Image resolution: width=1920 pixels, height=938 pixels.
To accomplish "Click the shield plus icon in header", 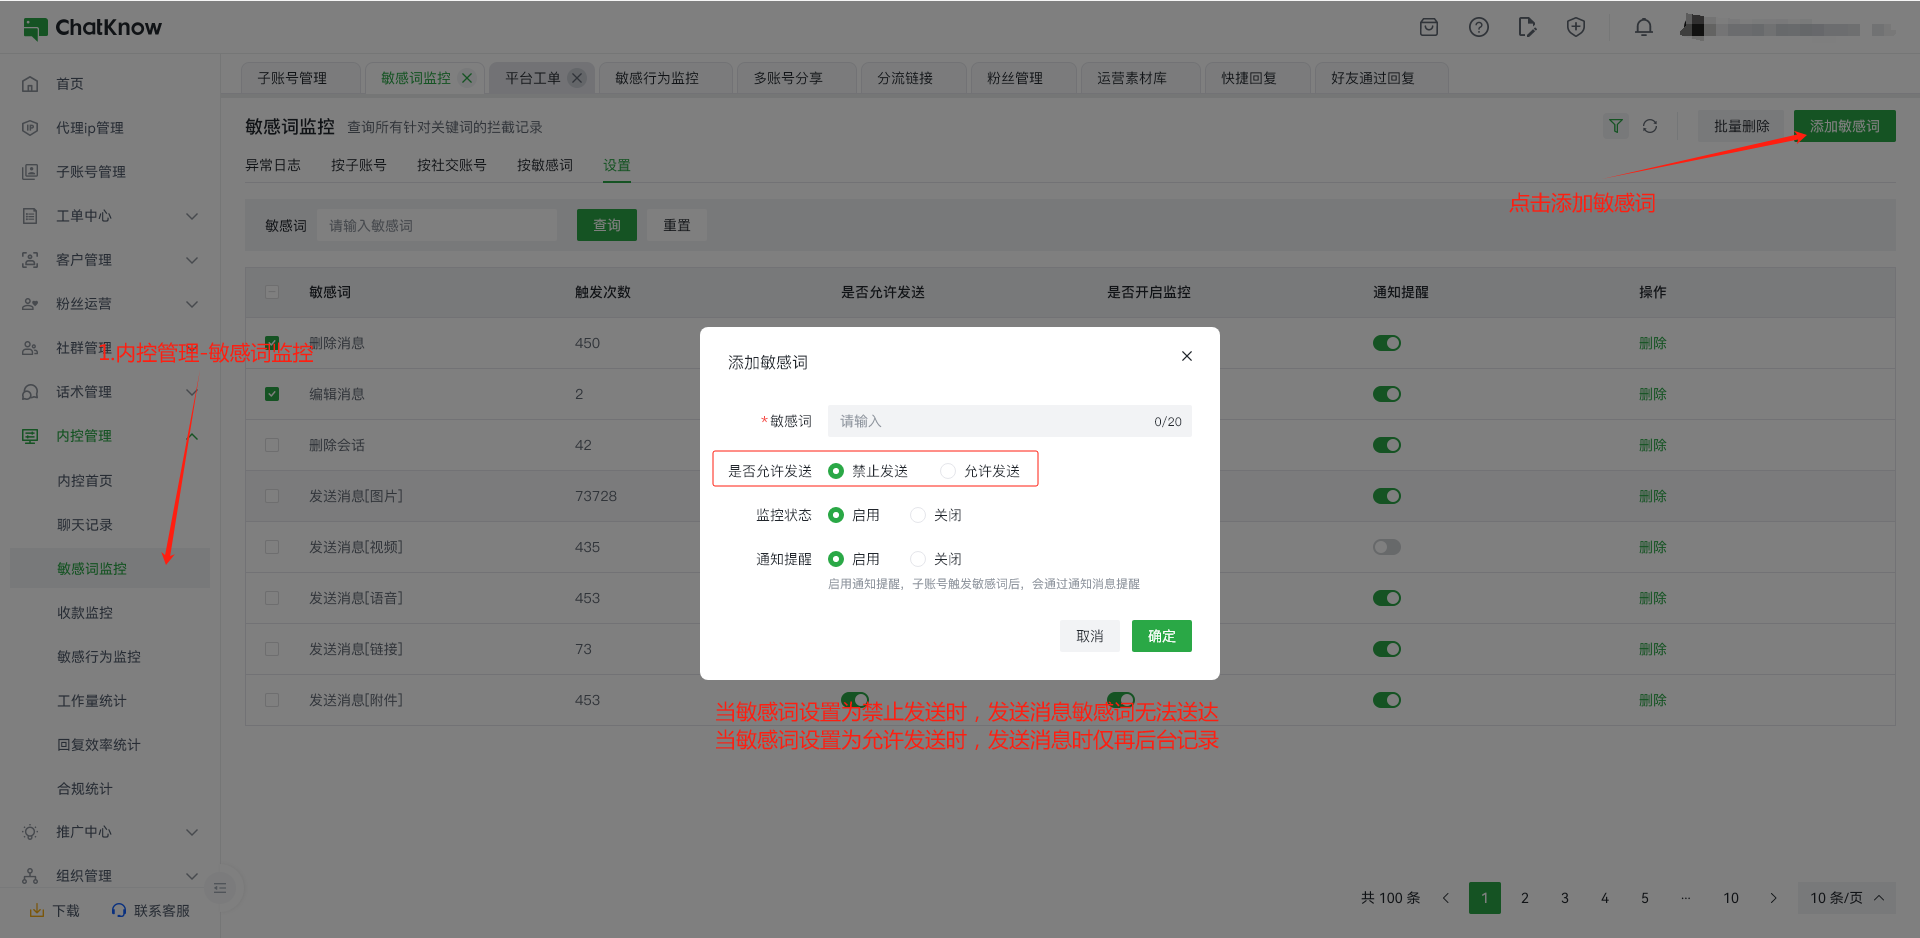I will click(1575, 28).
